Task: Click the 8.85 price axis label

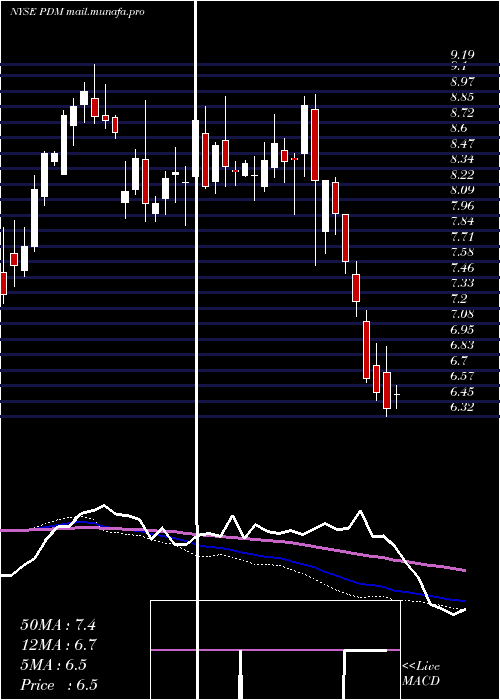Action: (x=462, y=97)
